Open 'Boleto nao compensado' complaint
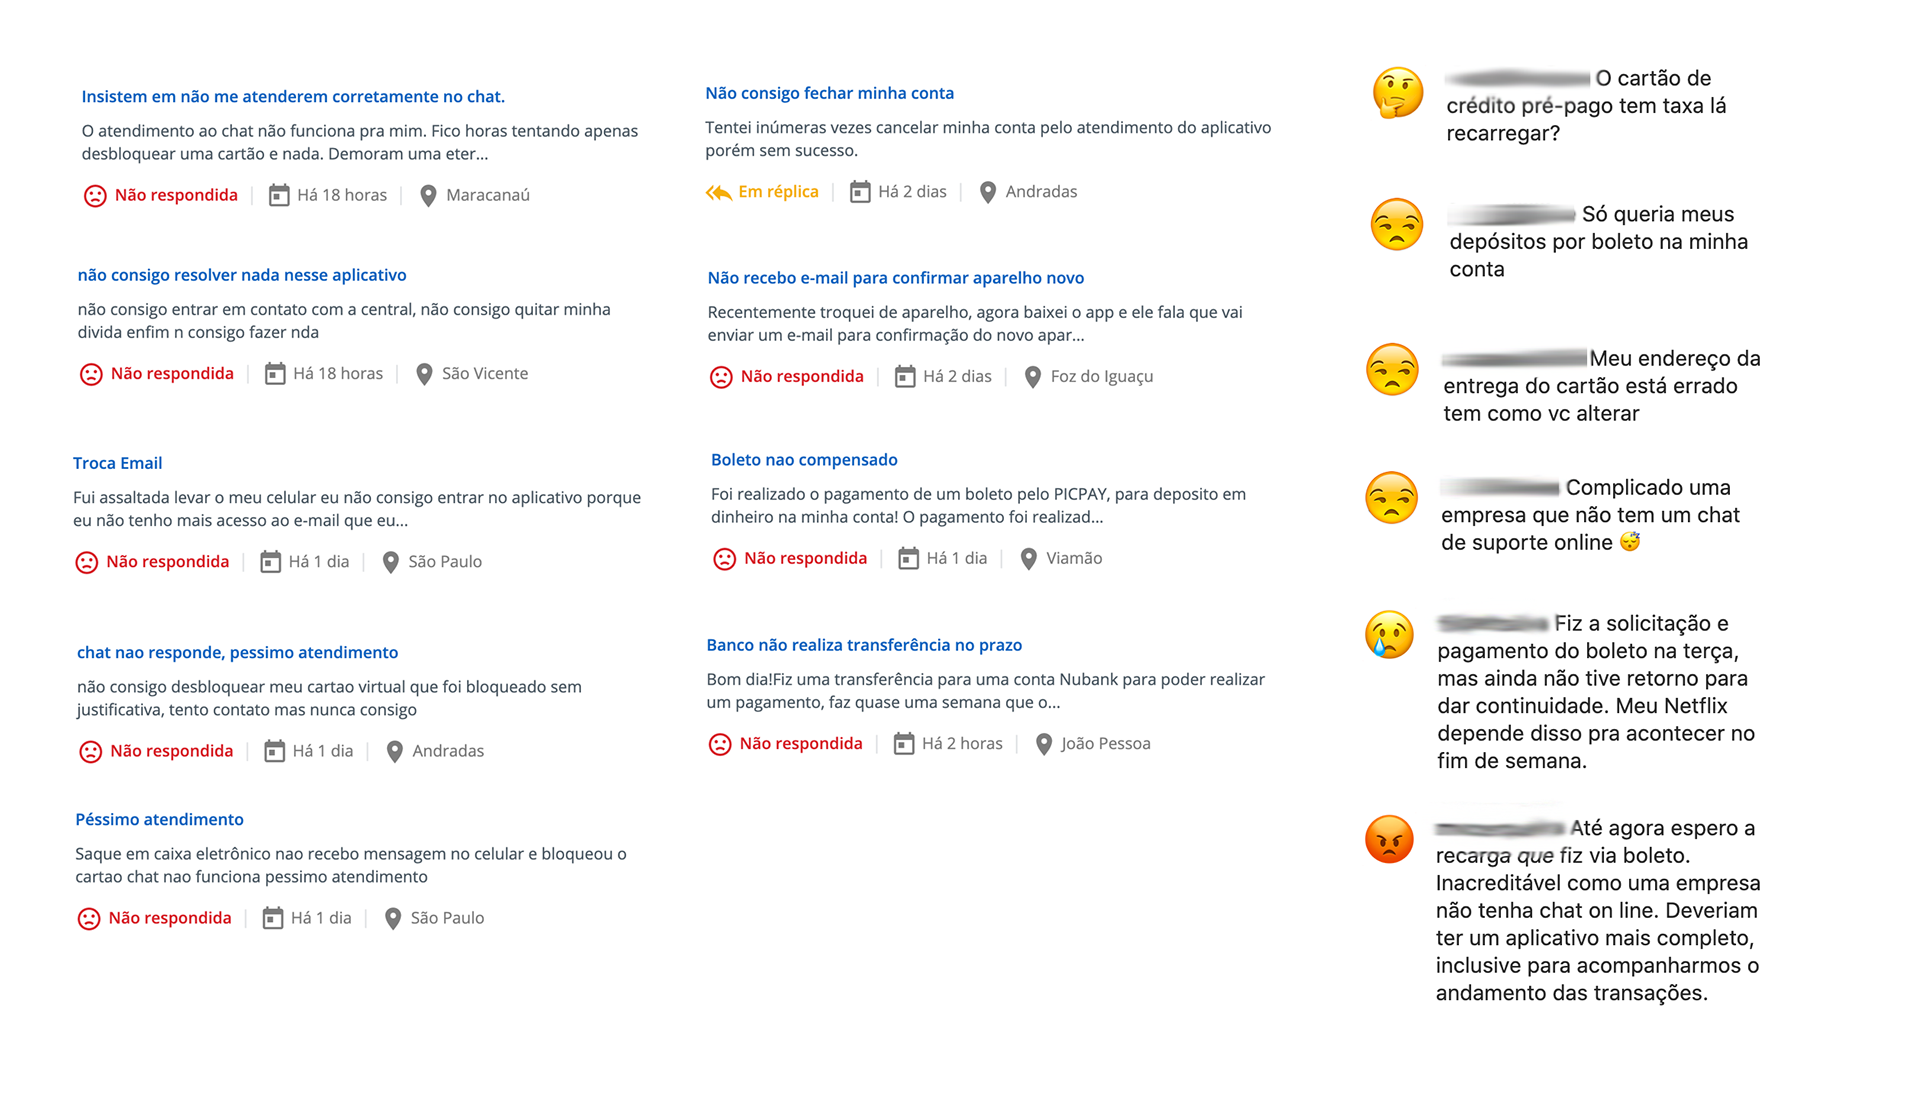 (804, 460)
